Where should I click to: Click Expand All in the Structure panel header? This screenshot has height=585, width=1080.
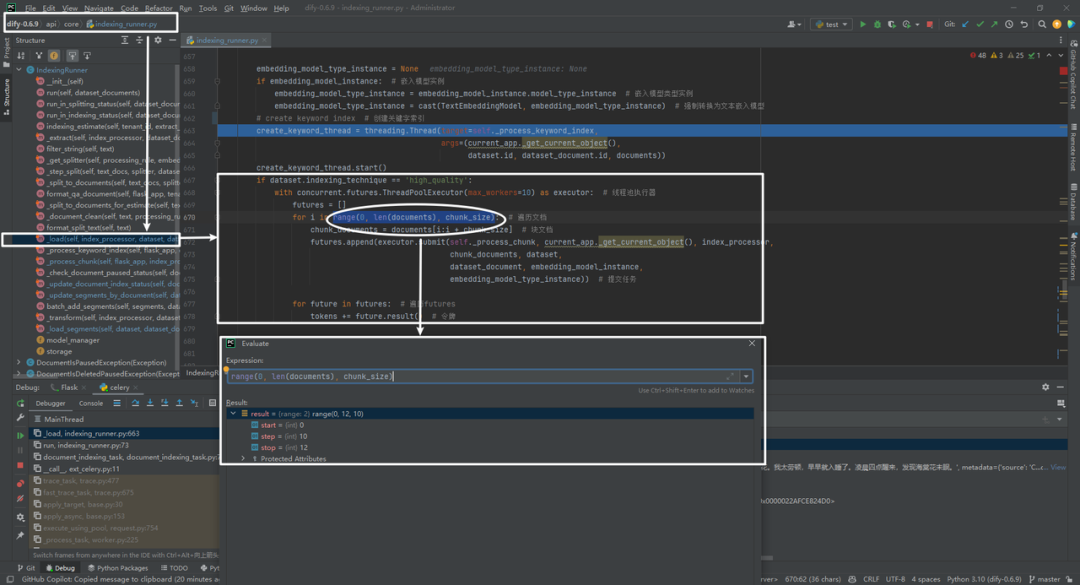click(x=125, y=40)
